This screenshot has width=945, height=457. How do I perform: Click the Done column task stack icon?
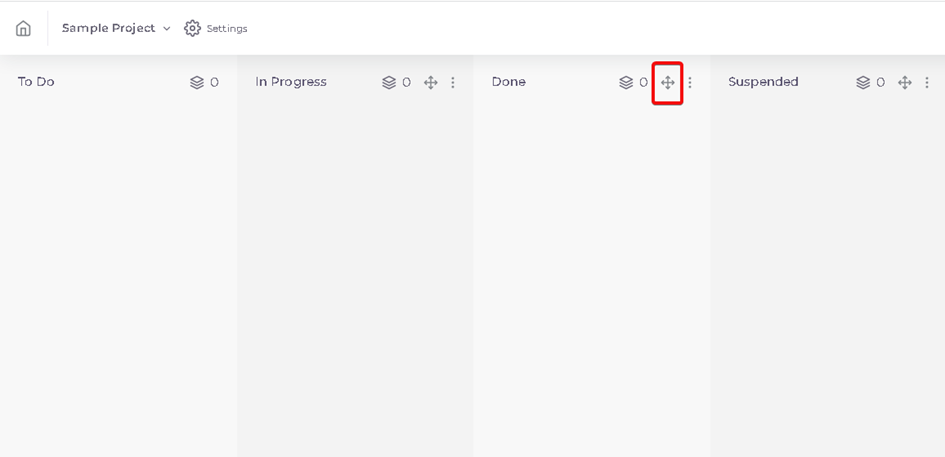[626, 83]
